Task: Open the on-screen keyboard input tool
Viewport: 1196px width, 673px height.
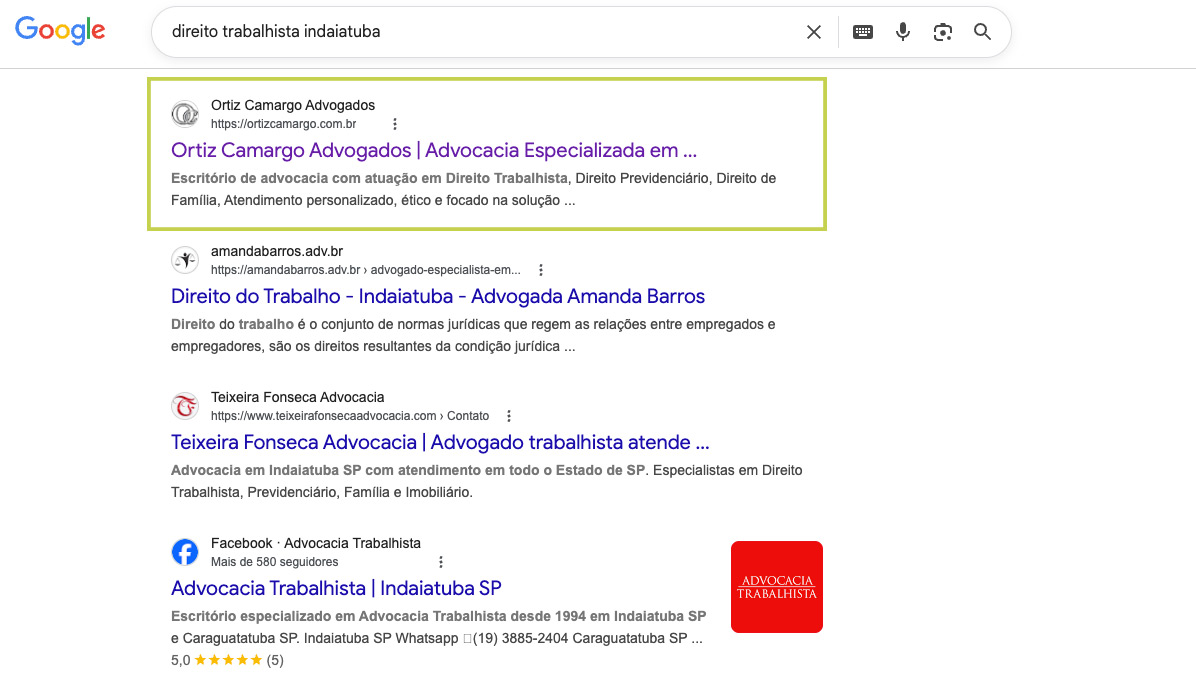Action: [x=862, y=32]
